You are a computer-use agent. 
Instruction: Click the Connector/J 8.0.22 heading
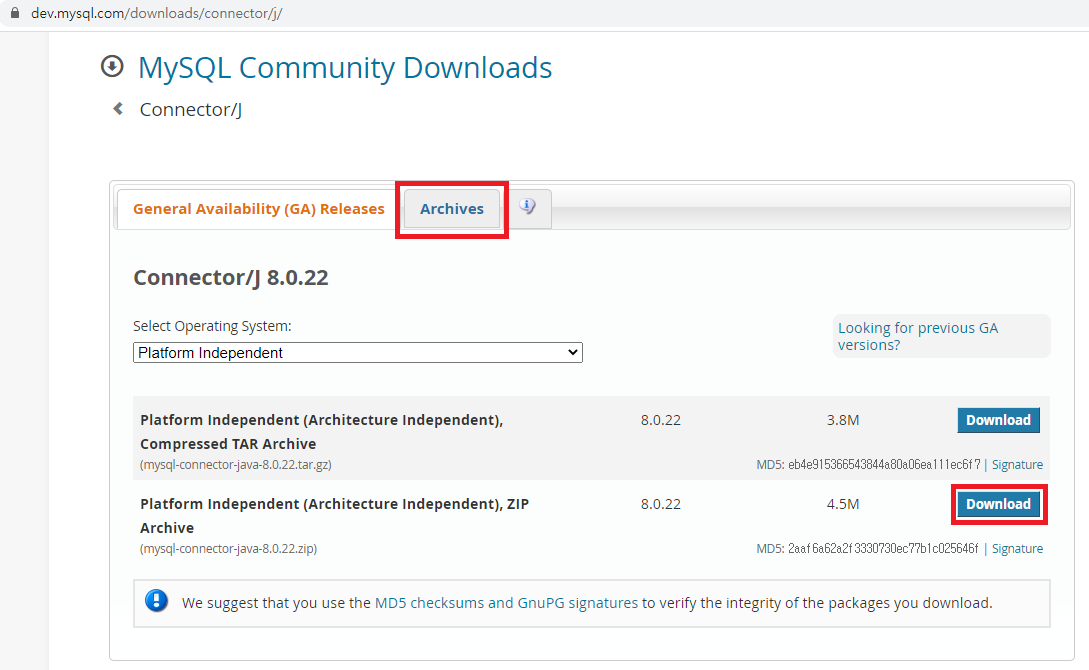231,278
